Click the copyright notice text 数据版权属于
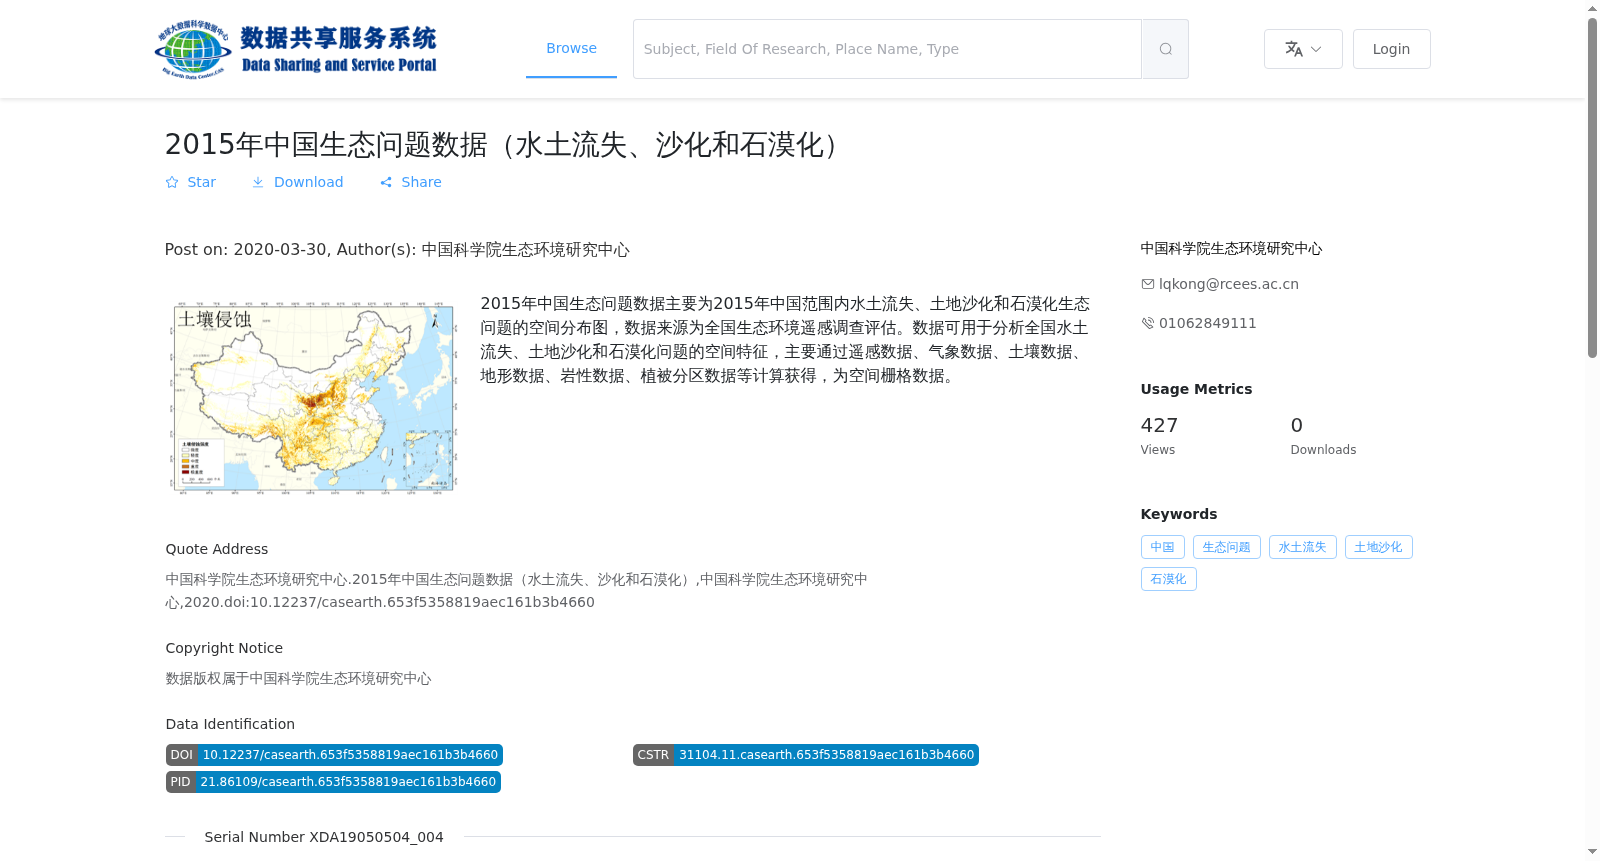This screenshot has width=1600, height=861. tap(298, 678)
